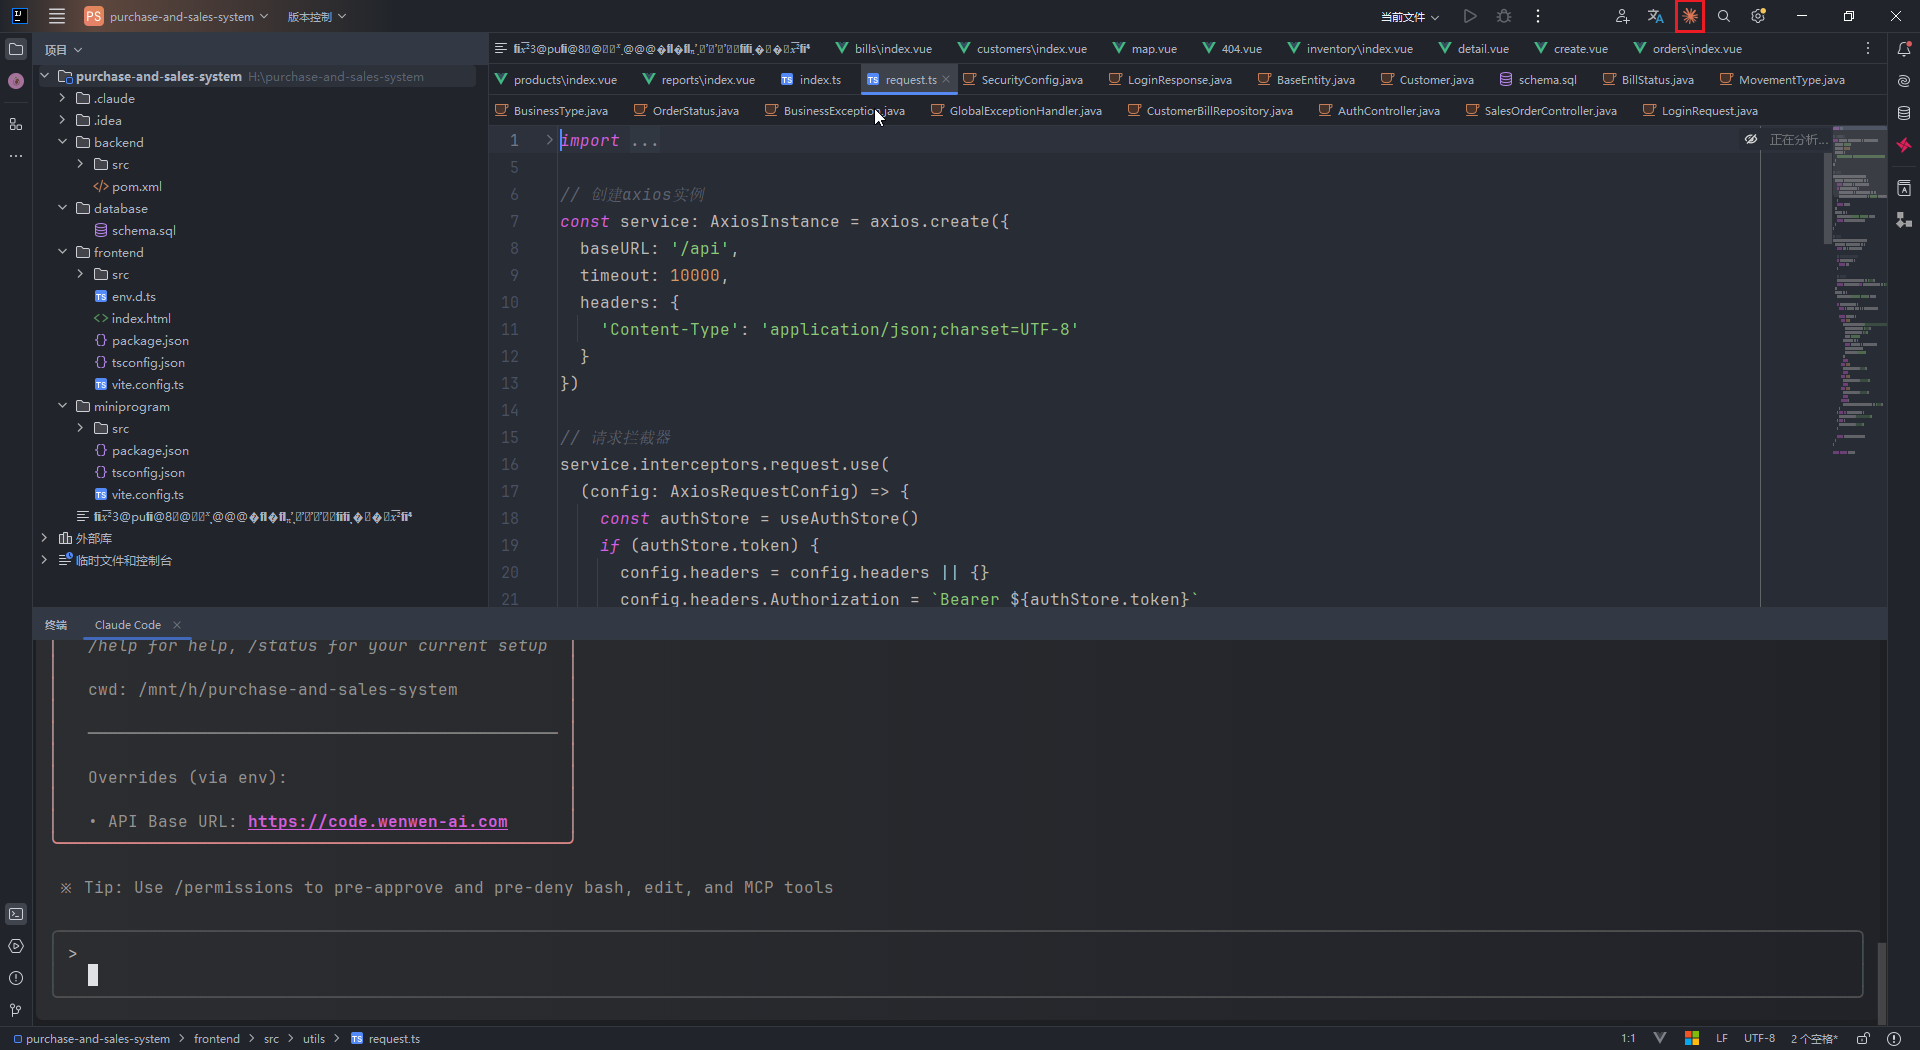This screenshot has width=1920, height=1050.
Task: Open current file run configuration dropdown
Action: point(1410,16)
